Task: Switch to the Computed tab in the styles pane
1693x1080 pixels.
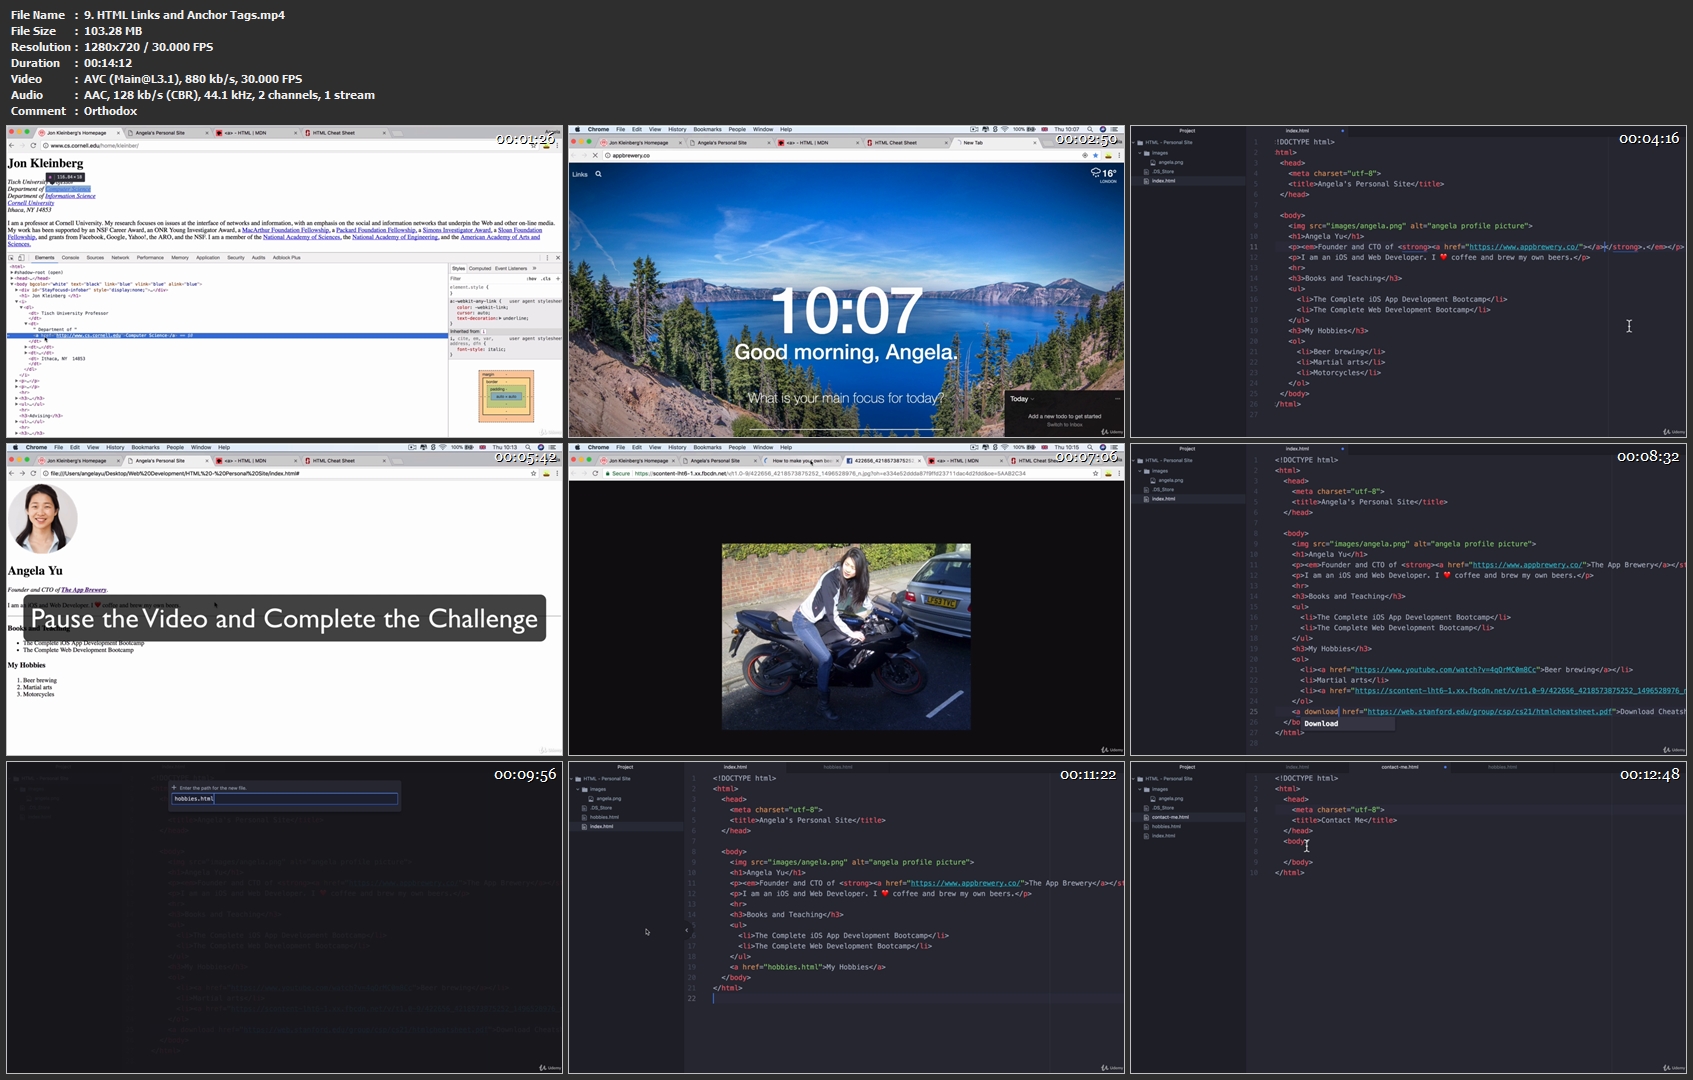Action: click(x=480, y=268)
